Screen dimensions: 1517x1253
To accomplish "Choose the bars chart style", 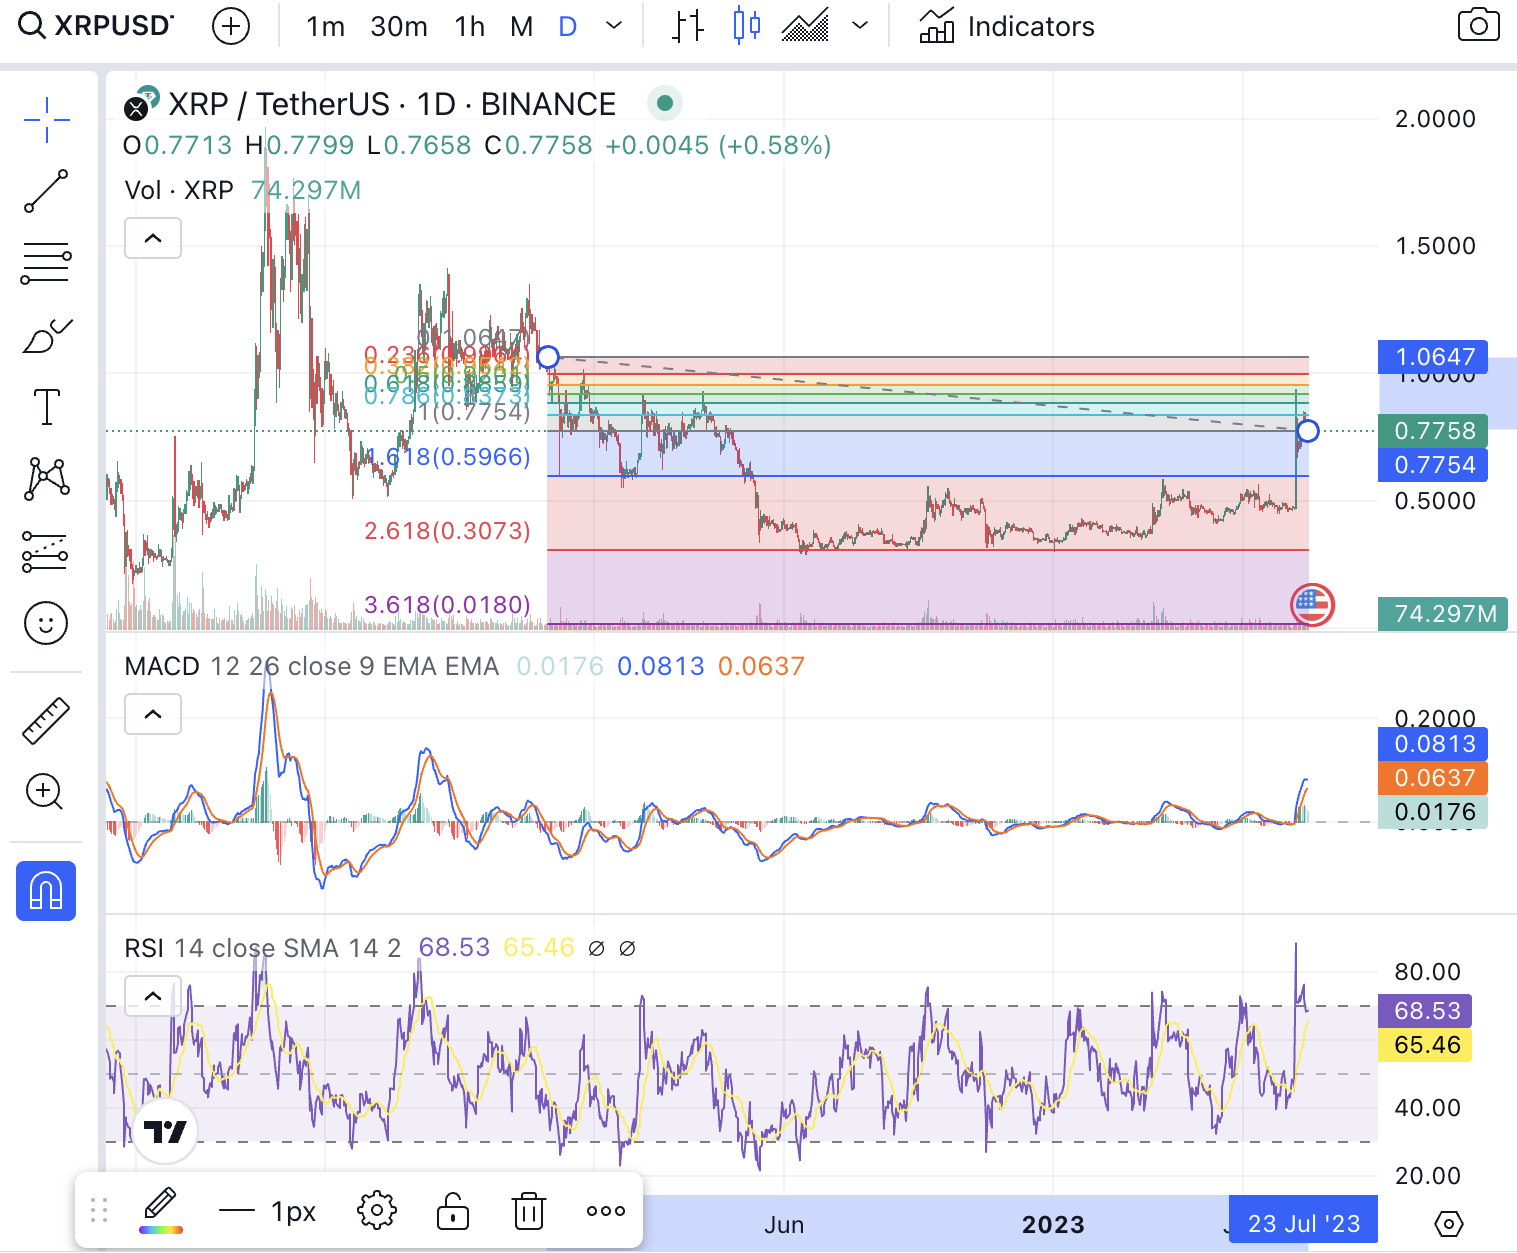I will pos(688,27).
